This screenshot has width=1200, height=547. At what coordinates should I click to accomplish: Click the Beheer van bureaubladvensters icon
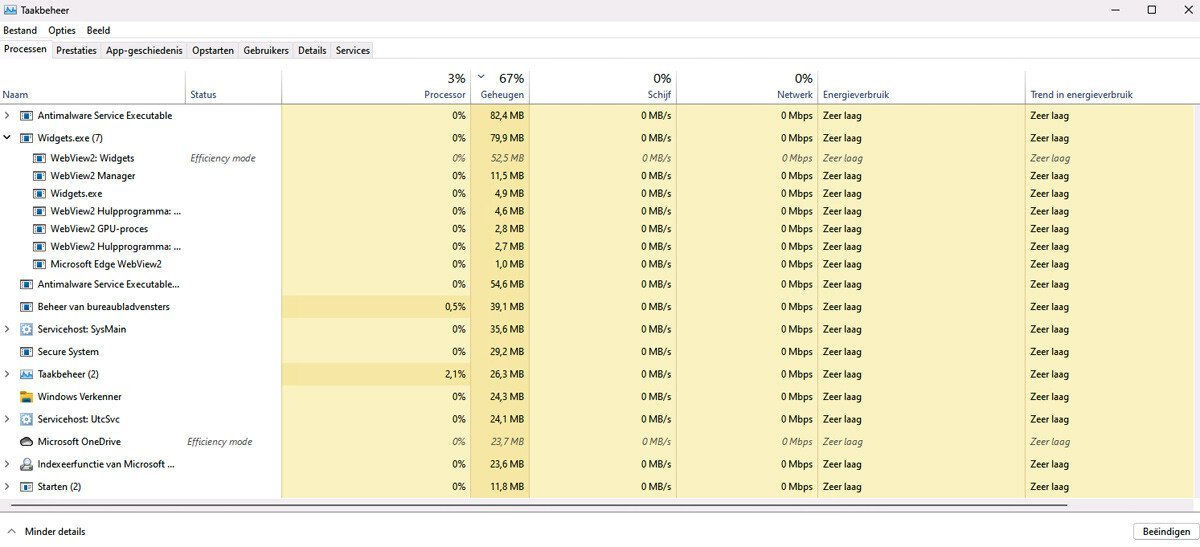pyautogui.click(x=26, y=307)
